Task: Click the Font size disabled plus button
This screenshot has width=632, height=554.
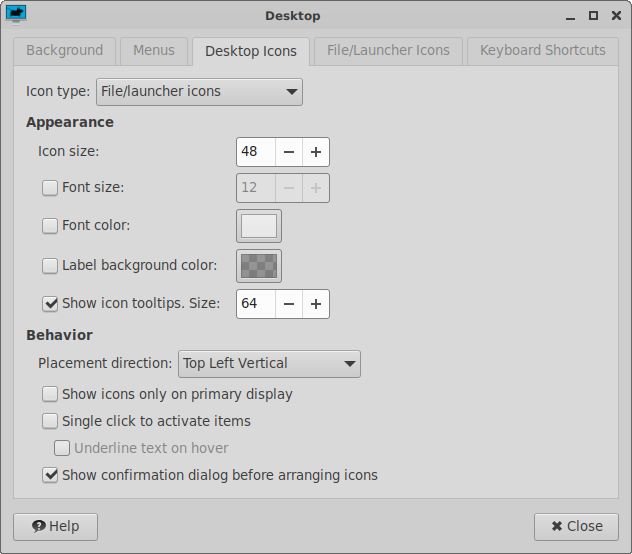Action: click(316, 188)
